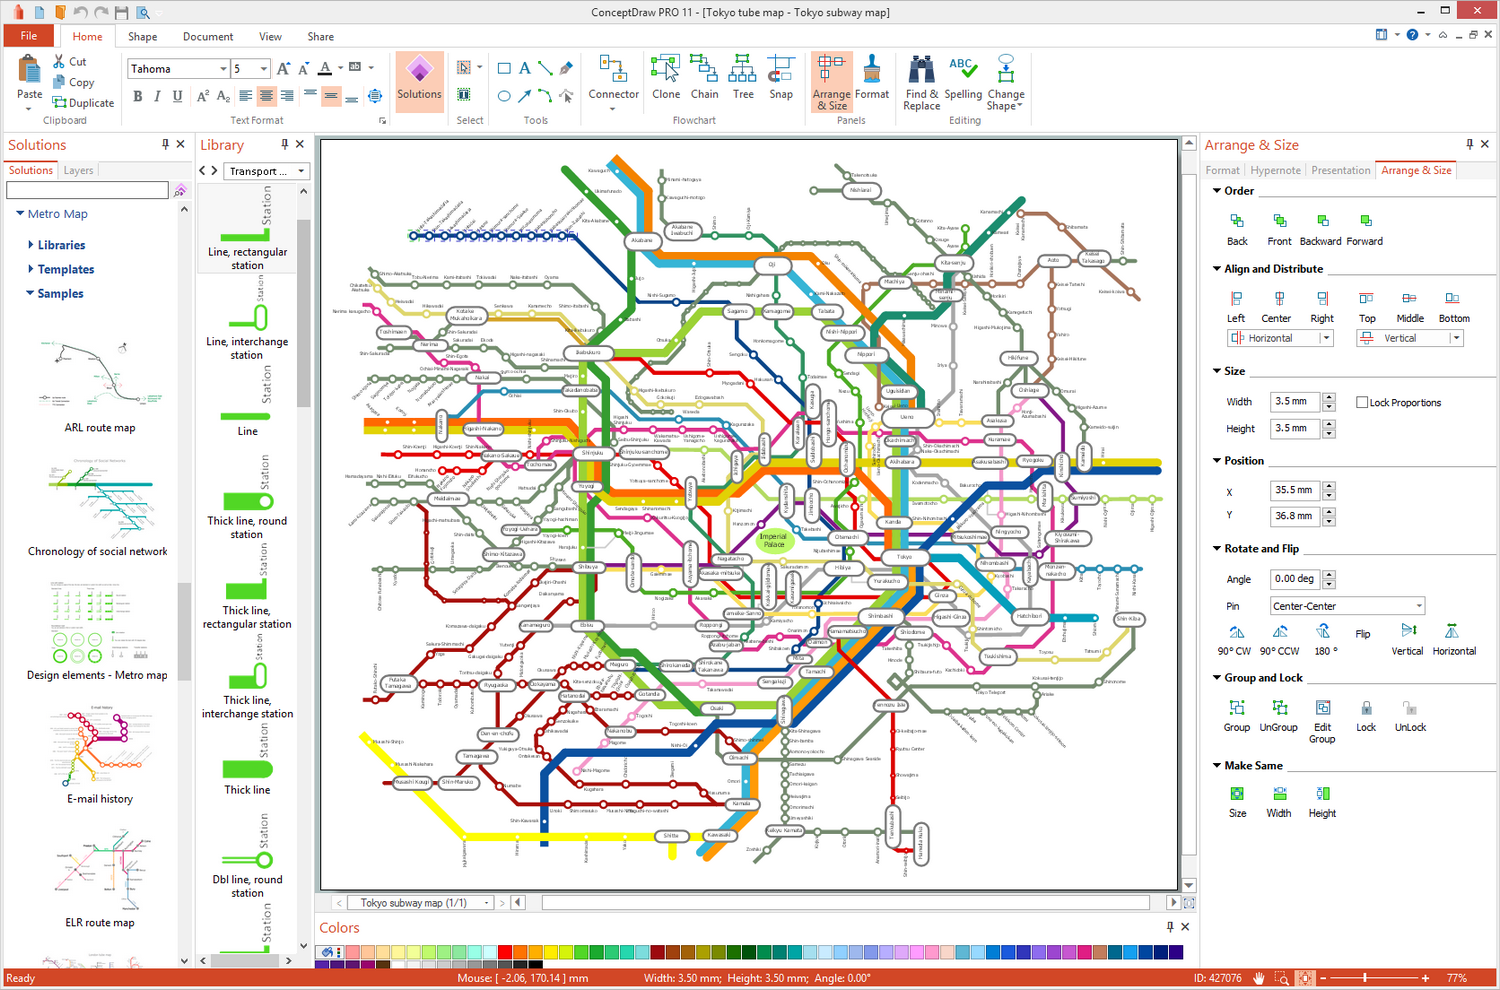Click the Width value field
Screen dimensions: 1500x990
pos(1295,401)
